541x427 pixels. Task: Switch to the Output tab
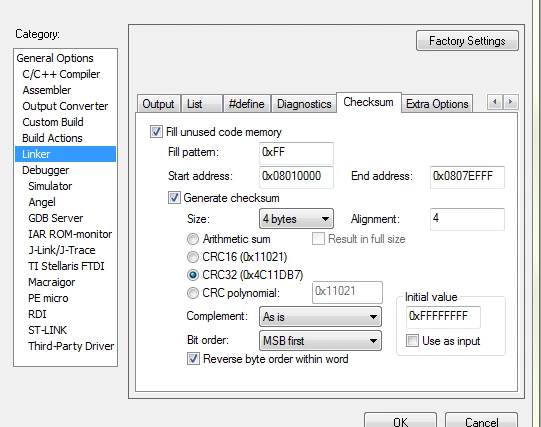click(159, 104)
